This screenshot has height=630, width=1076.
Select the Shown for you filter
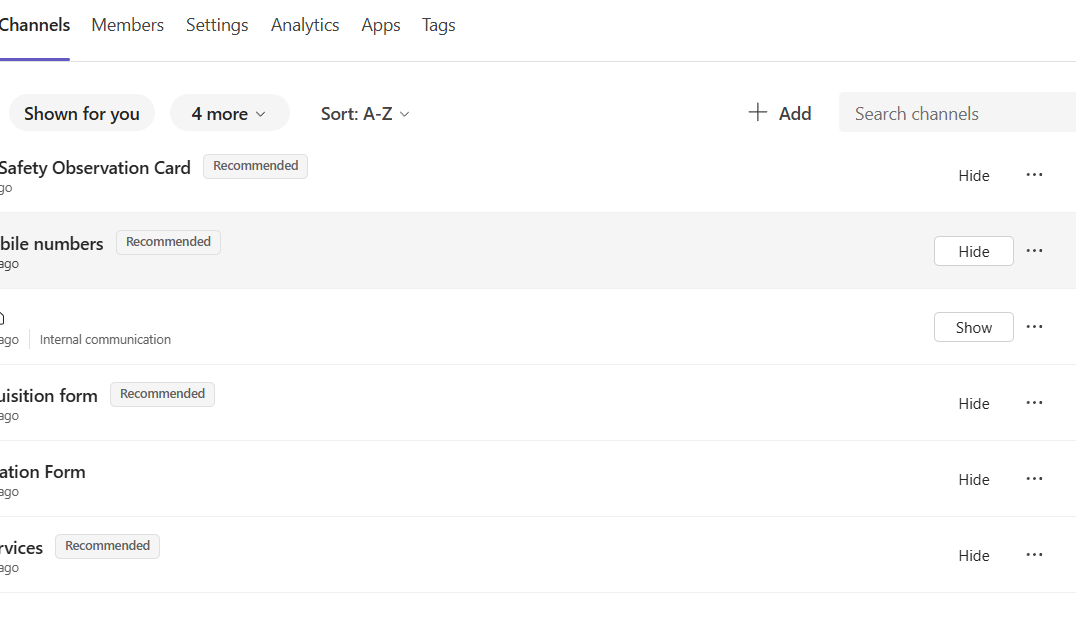(x=82, y=114)
